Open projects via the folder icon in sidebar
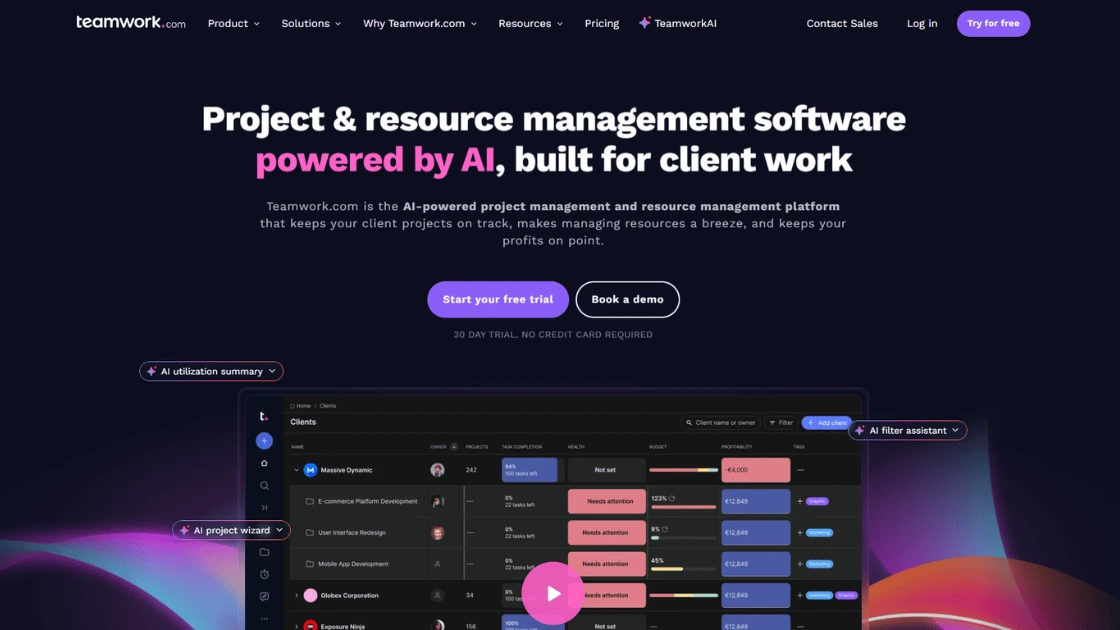The width and height of the screenshot is (1120, 630). (x=264, y=551)
